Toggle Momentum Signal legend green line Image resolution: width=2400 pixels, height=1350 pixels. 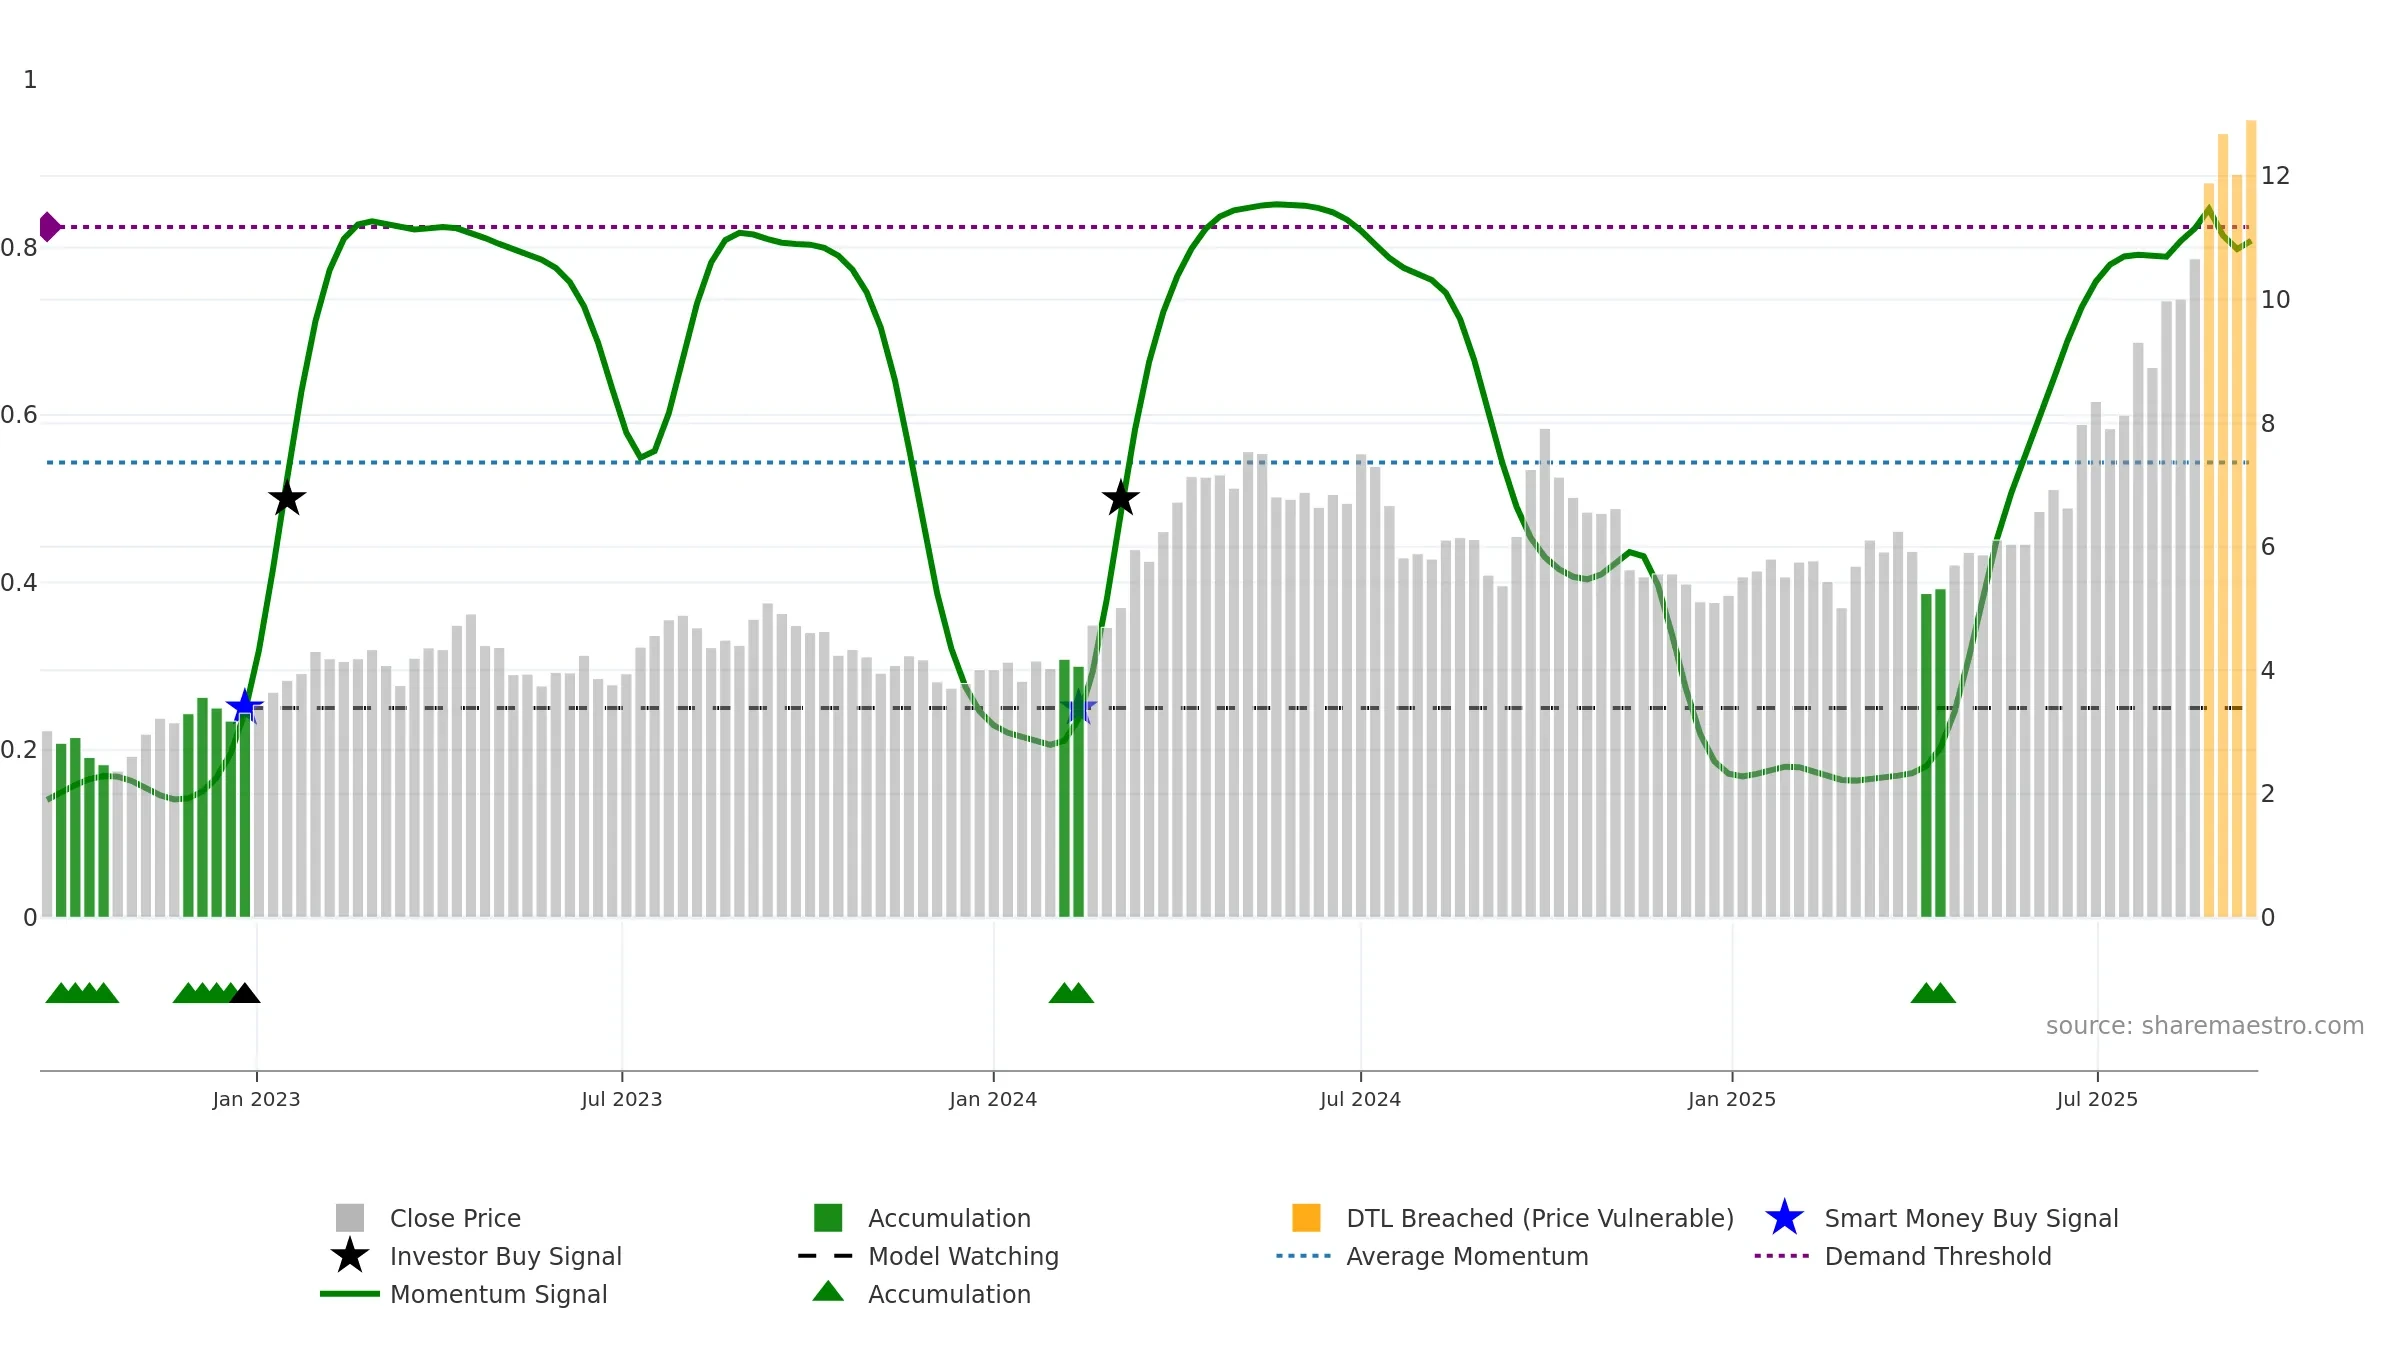click(x=349, y=1294)
